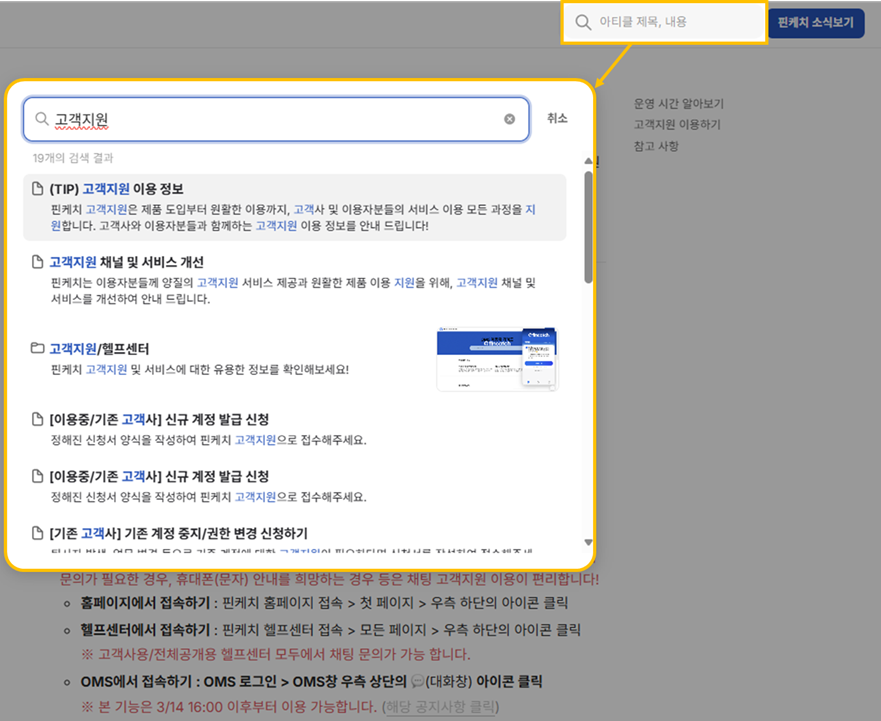Screen dimensions: 881x721
Task: Click the scrollbar up arrow in results
Action: pos(588,161)
